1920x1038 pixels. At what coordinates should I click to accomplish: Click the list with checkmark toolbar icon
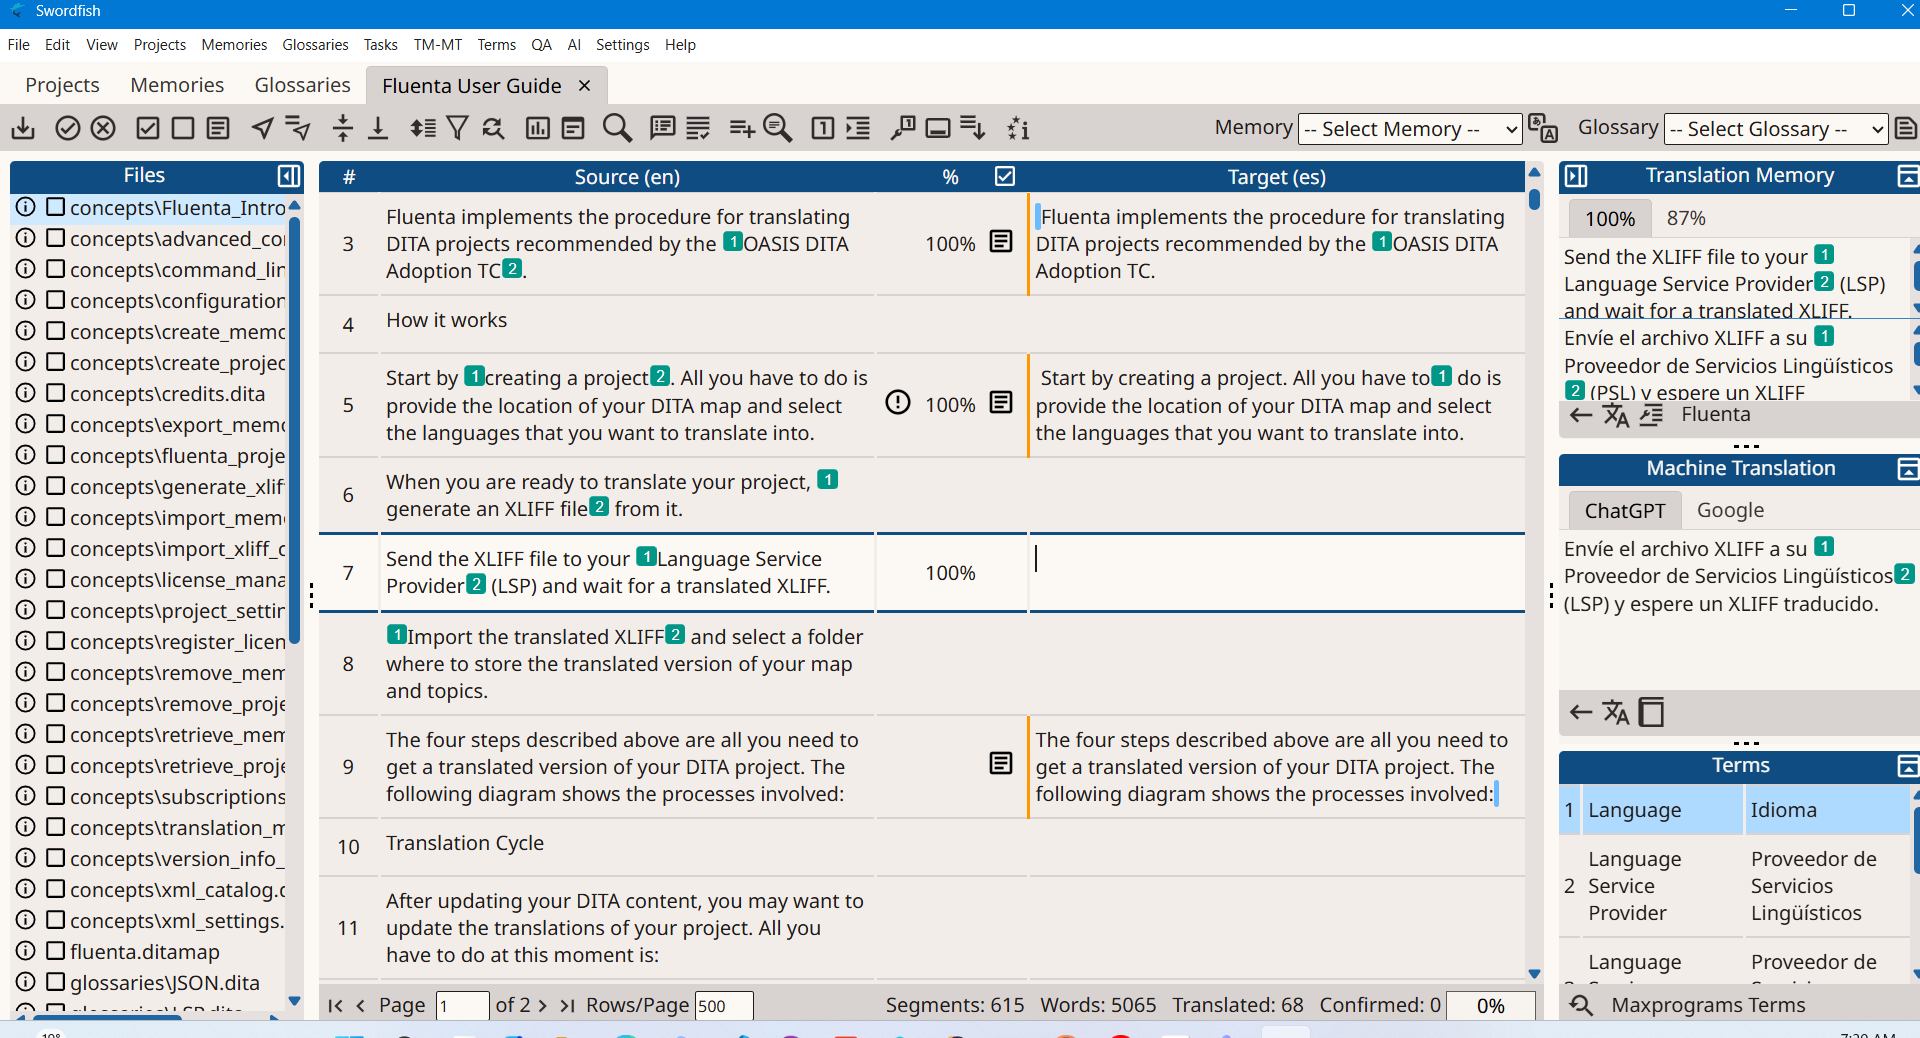tap(698, 128)
